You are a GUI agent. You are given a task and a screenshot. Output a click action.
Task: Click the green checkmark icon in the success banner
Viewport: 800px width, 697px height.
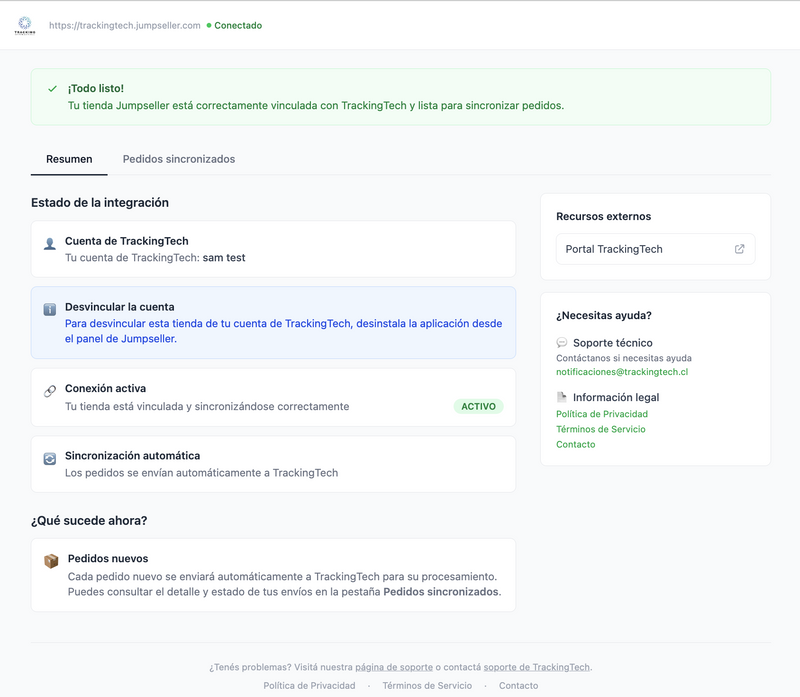(52, 89)
